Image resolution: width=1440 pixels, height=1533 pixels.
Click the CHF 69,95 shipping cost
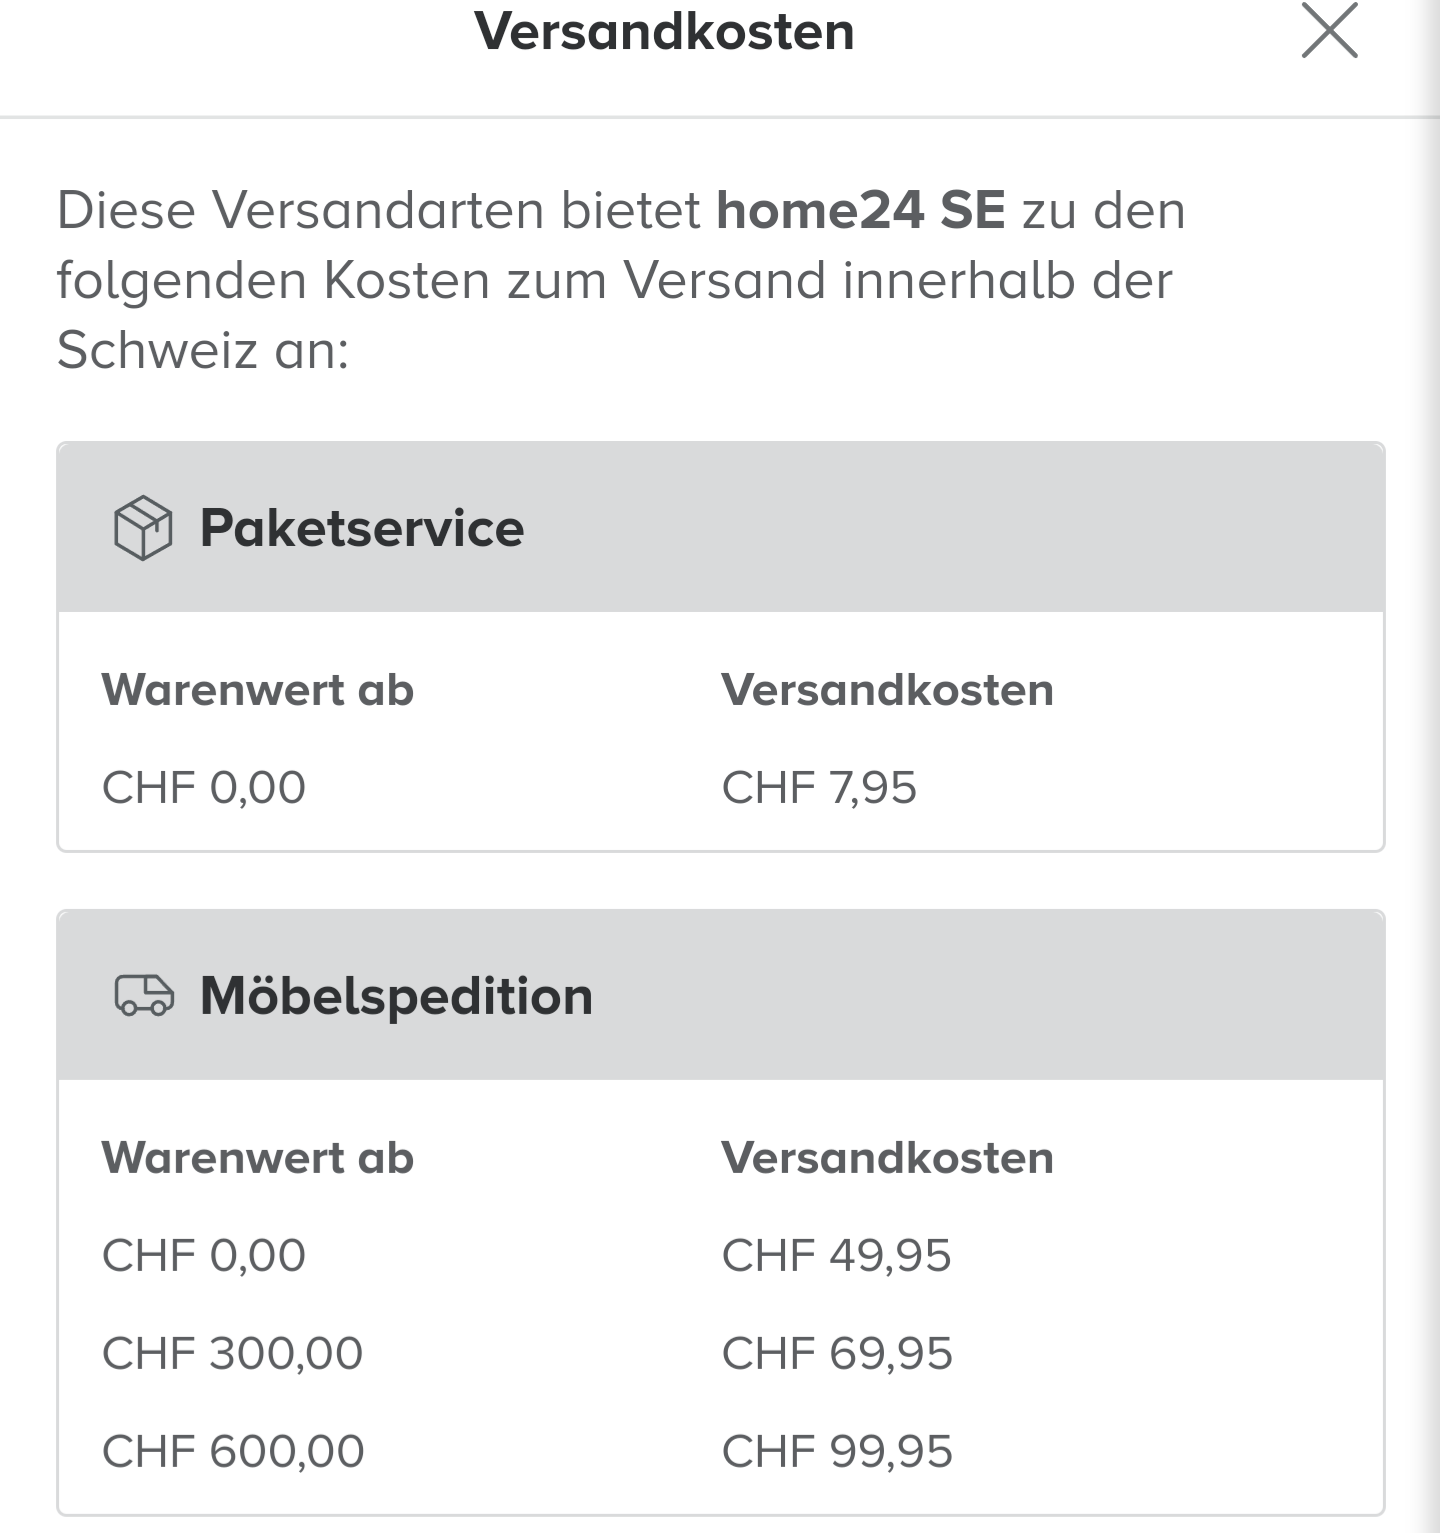click(x=837, y=1354)
